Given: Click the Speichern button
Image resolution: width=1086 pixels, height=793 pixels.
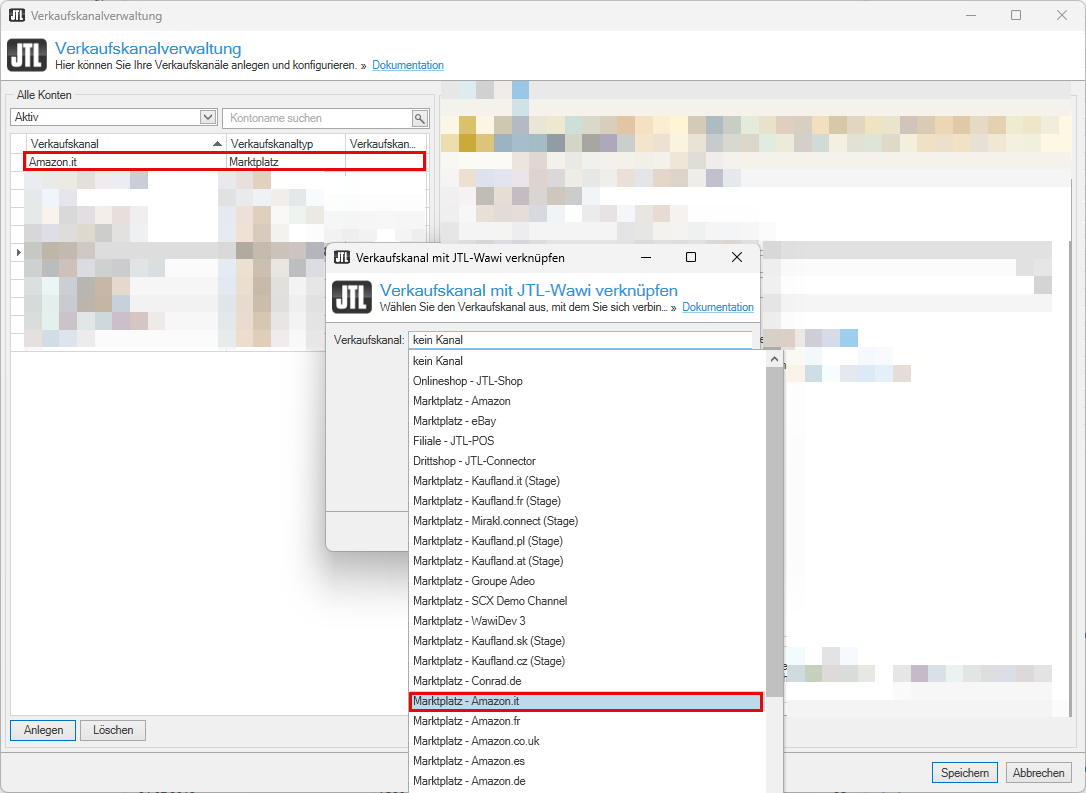Looking at the screenshot, I should point(965,773).
